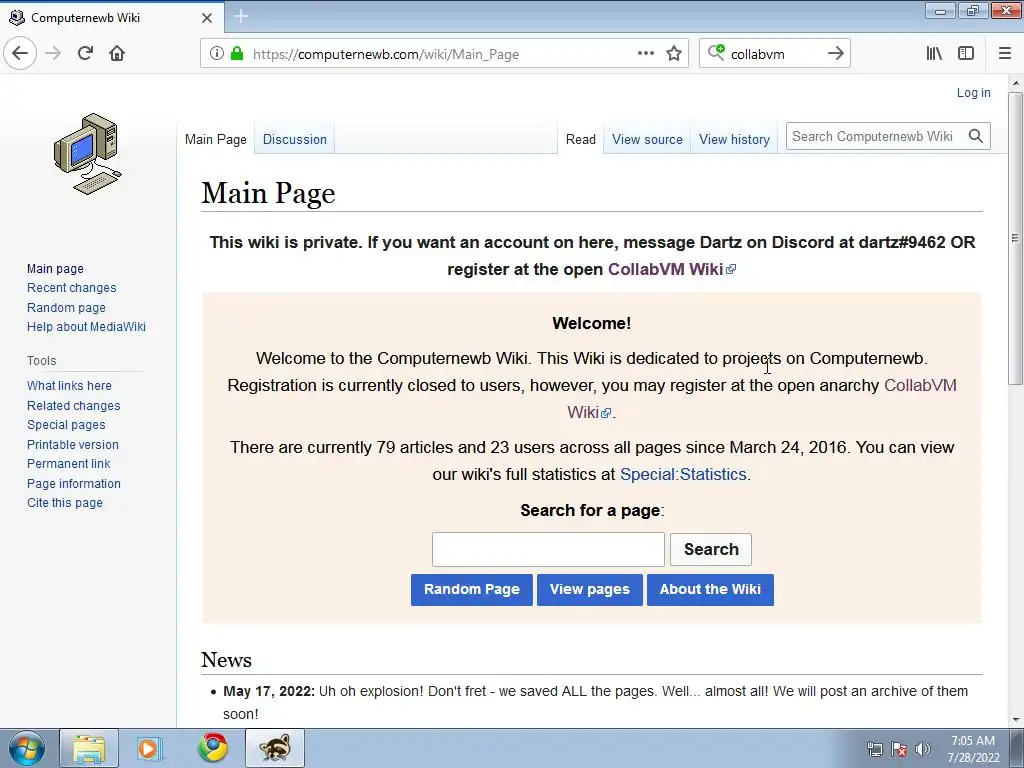Open the Firefox hamburger menu
The width and height of the screenshot is (1024, 768).
1004,54
